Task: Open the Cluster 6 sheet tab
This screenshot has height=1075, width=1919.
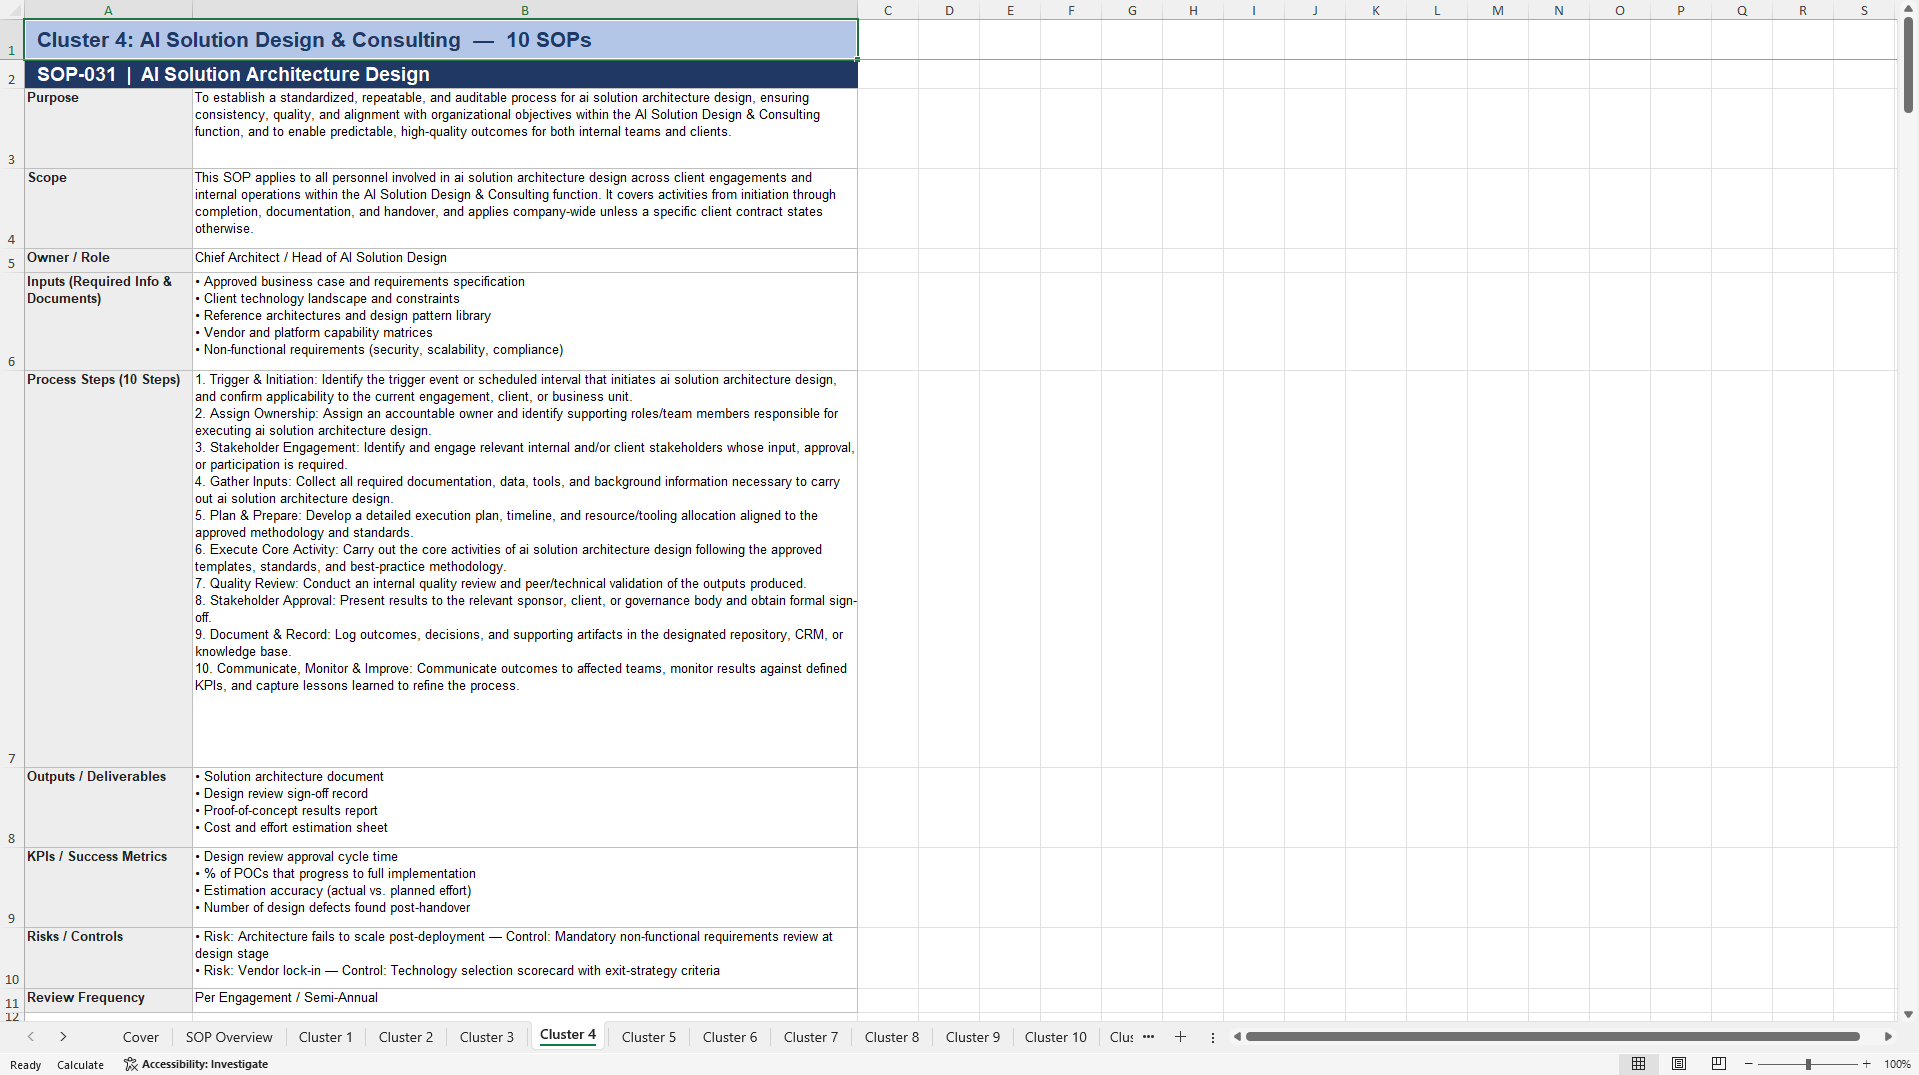Action: pos(730,1037)
